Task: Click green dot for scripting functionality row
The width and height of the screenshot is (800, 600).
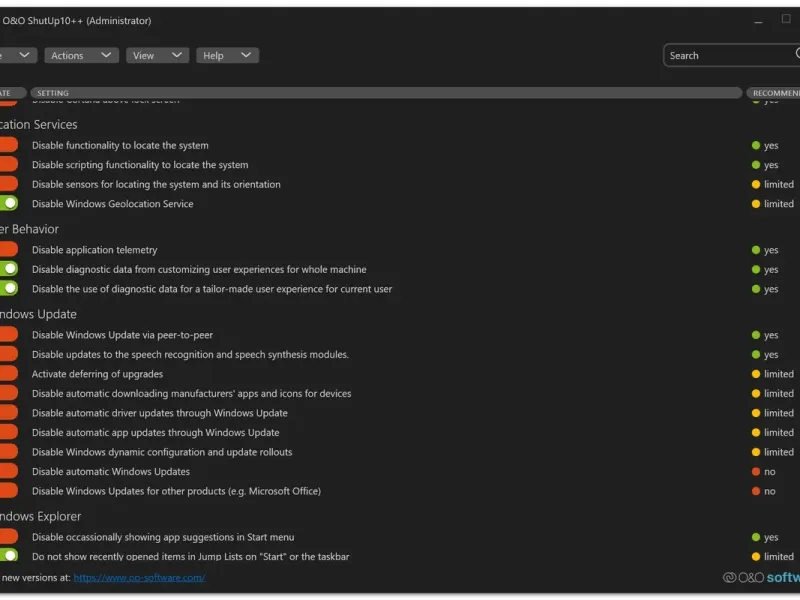Action: coord(756,165)
